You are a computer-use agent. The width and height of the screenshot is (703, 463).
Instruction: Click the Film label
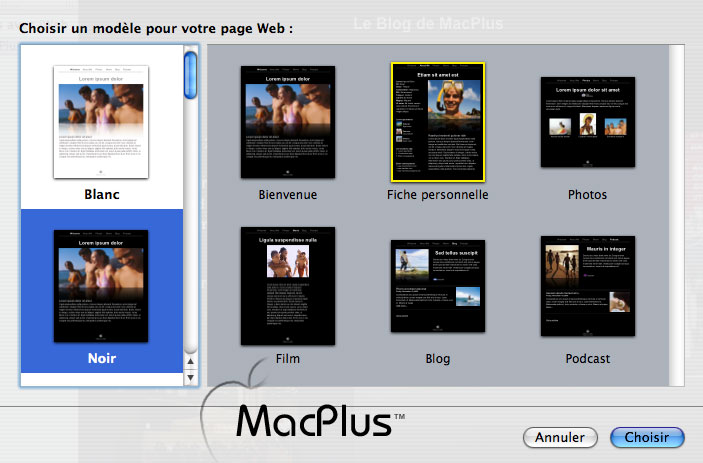pyautogui.click(x=288, y=359)
